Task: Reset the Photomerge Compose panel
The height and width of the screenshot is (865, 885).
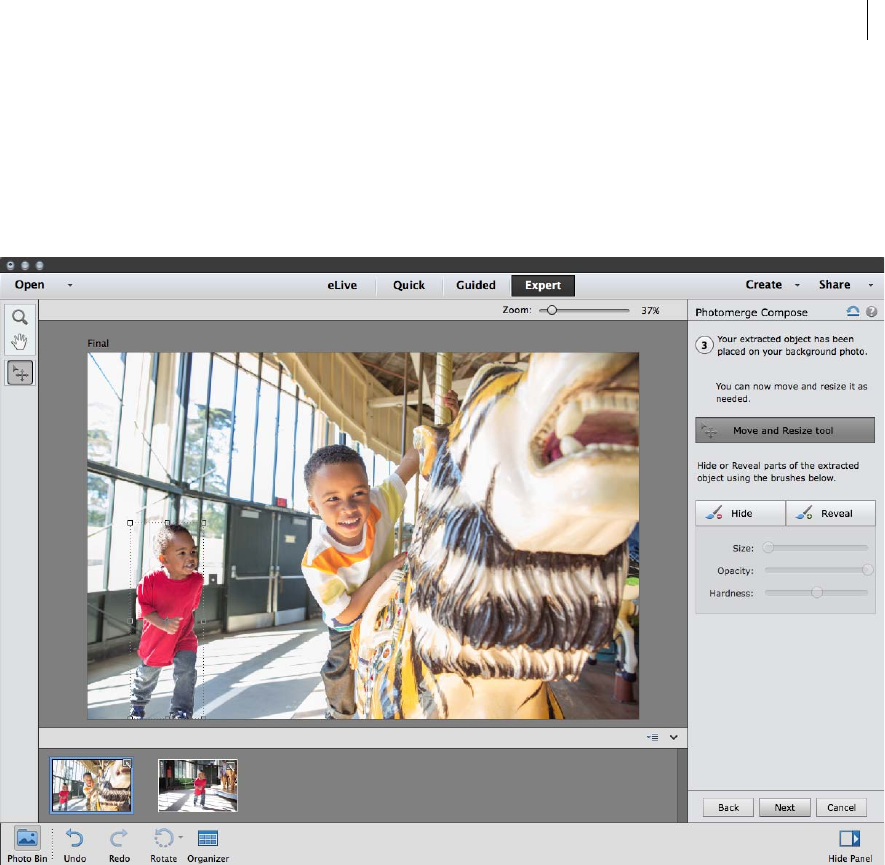Action: coord(853,312)
